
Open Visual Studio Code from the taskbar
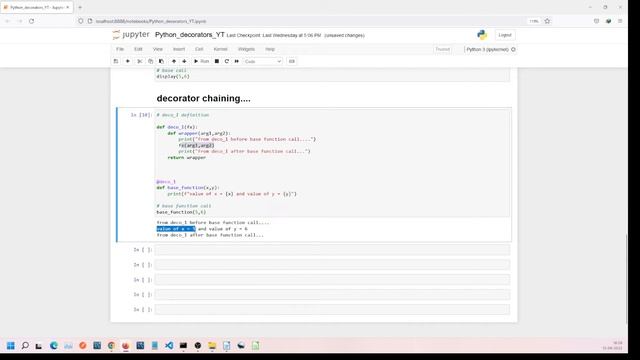pos(169,346)
